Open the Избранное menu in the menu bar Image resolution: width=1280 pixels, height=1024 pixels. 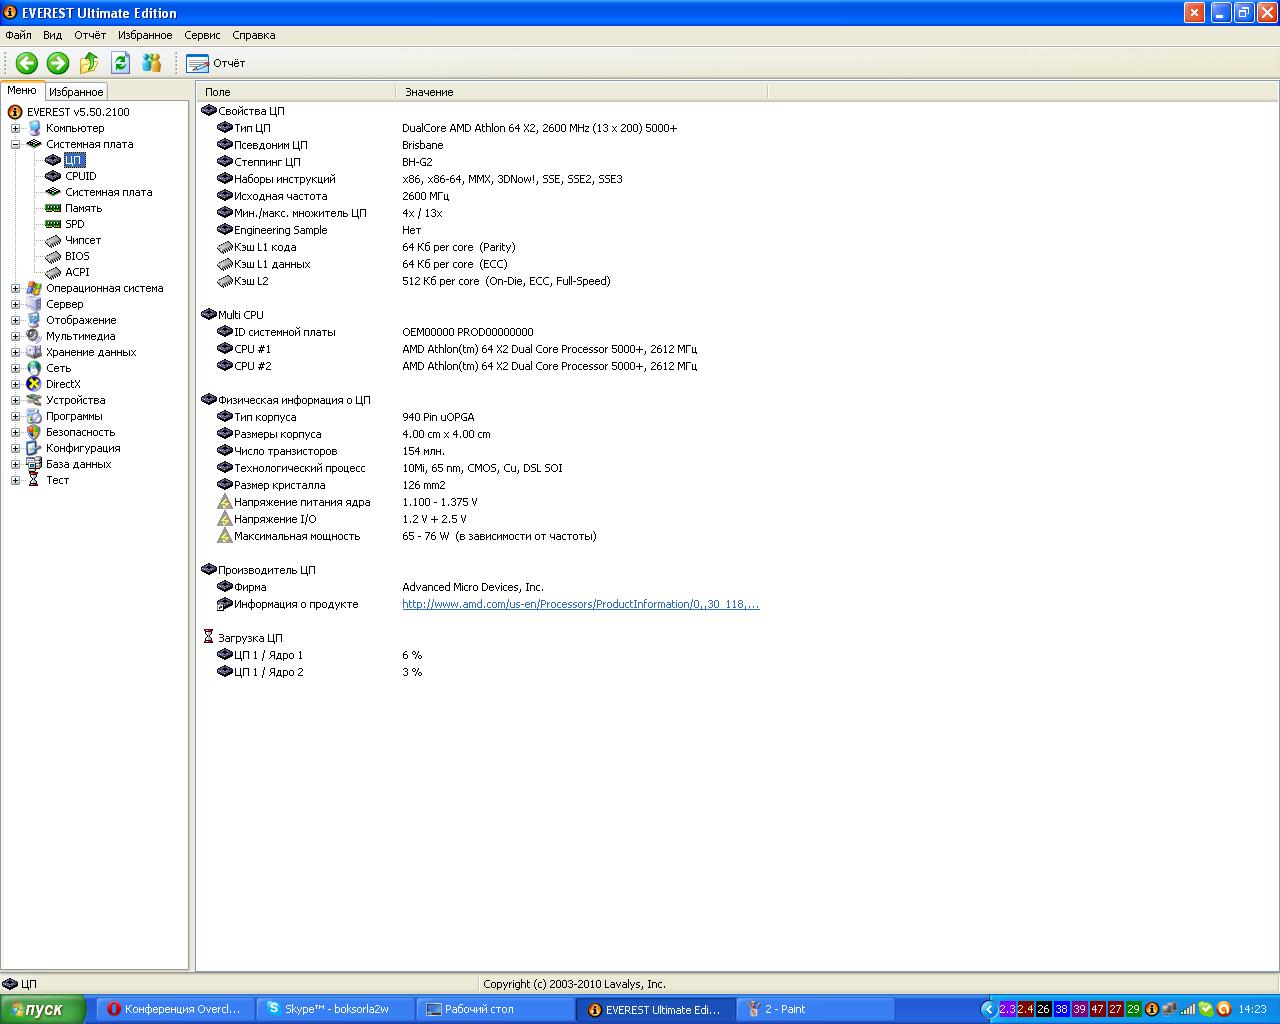tap(145, 35)
